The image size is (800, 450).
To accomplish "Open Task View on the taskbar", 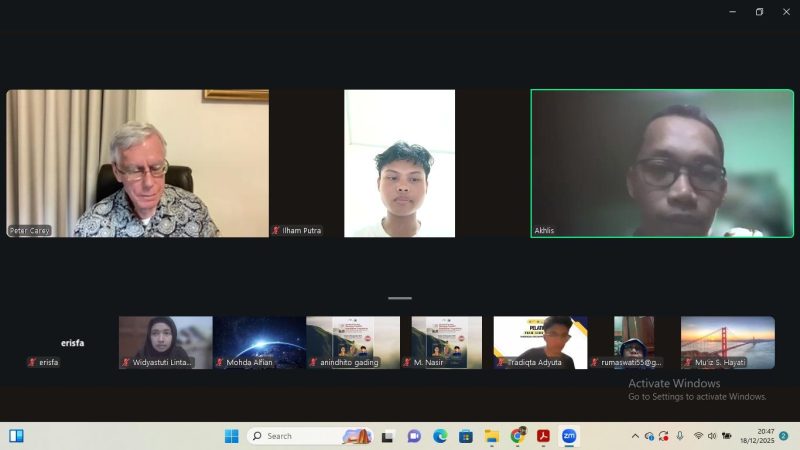I will [387, 436].
